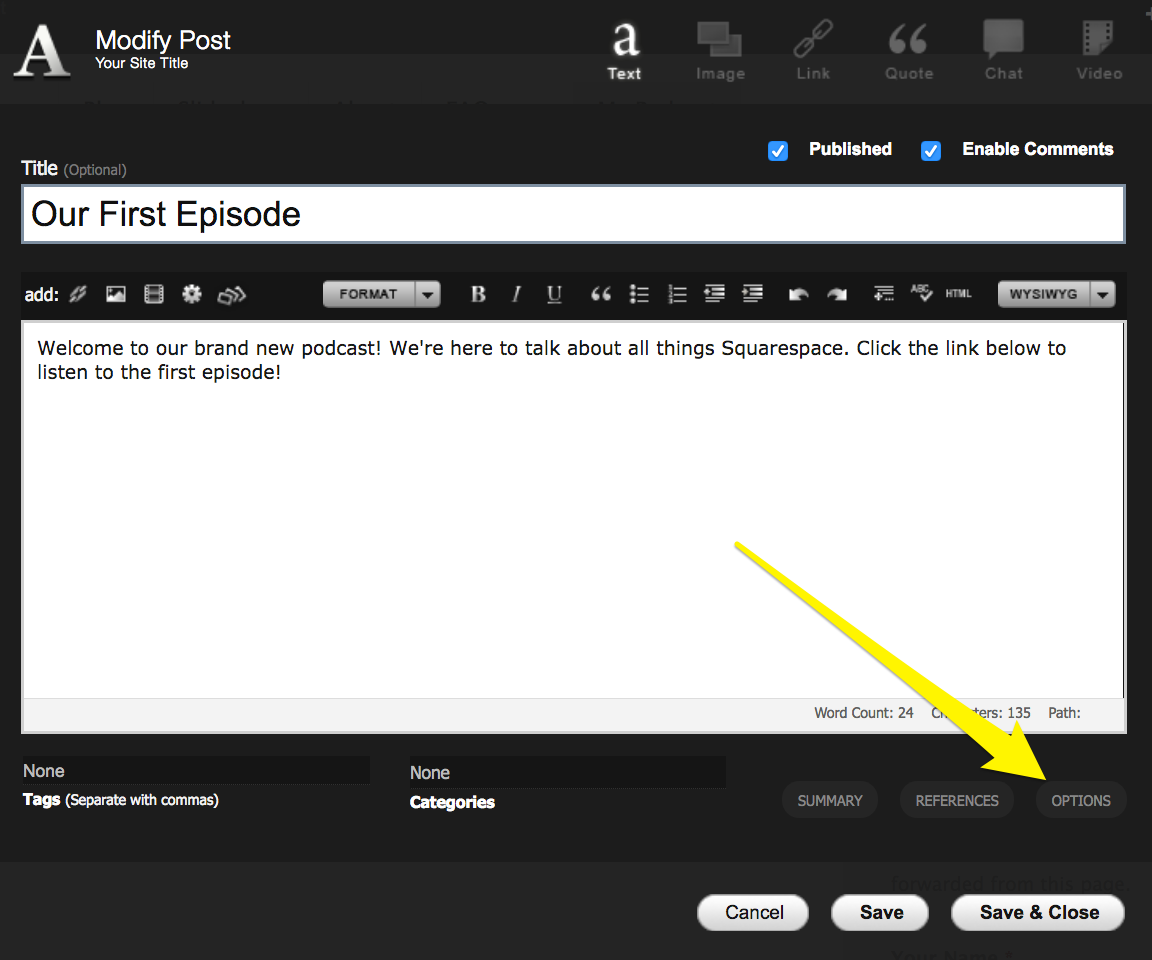Image resolution: width=1152 pixels, height=960 pixels.
Task: Choose the Video post type
Action: [1098, 52]
